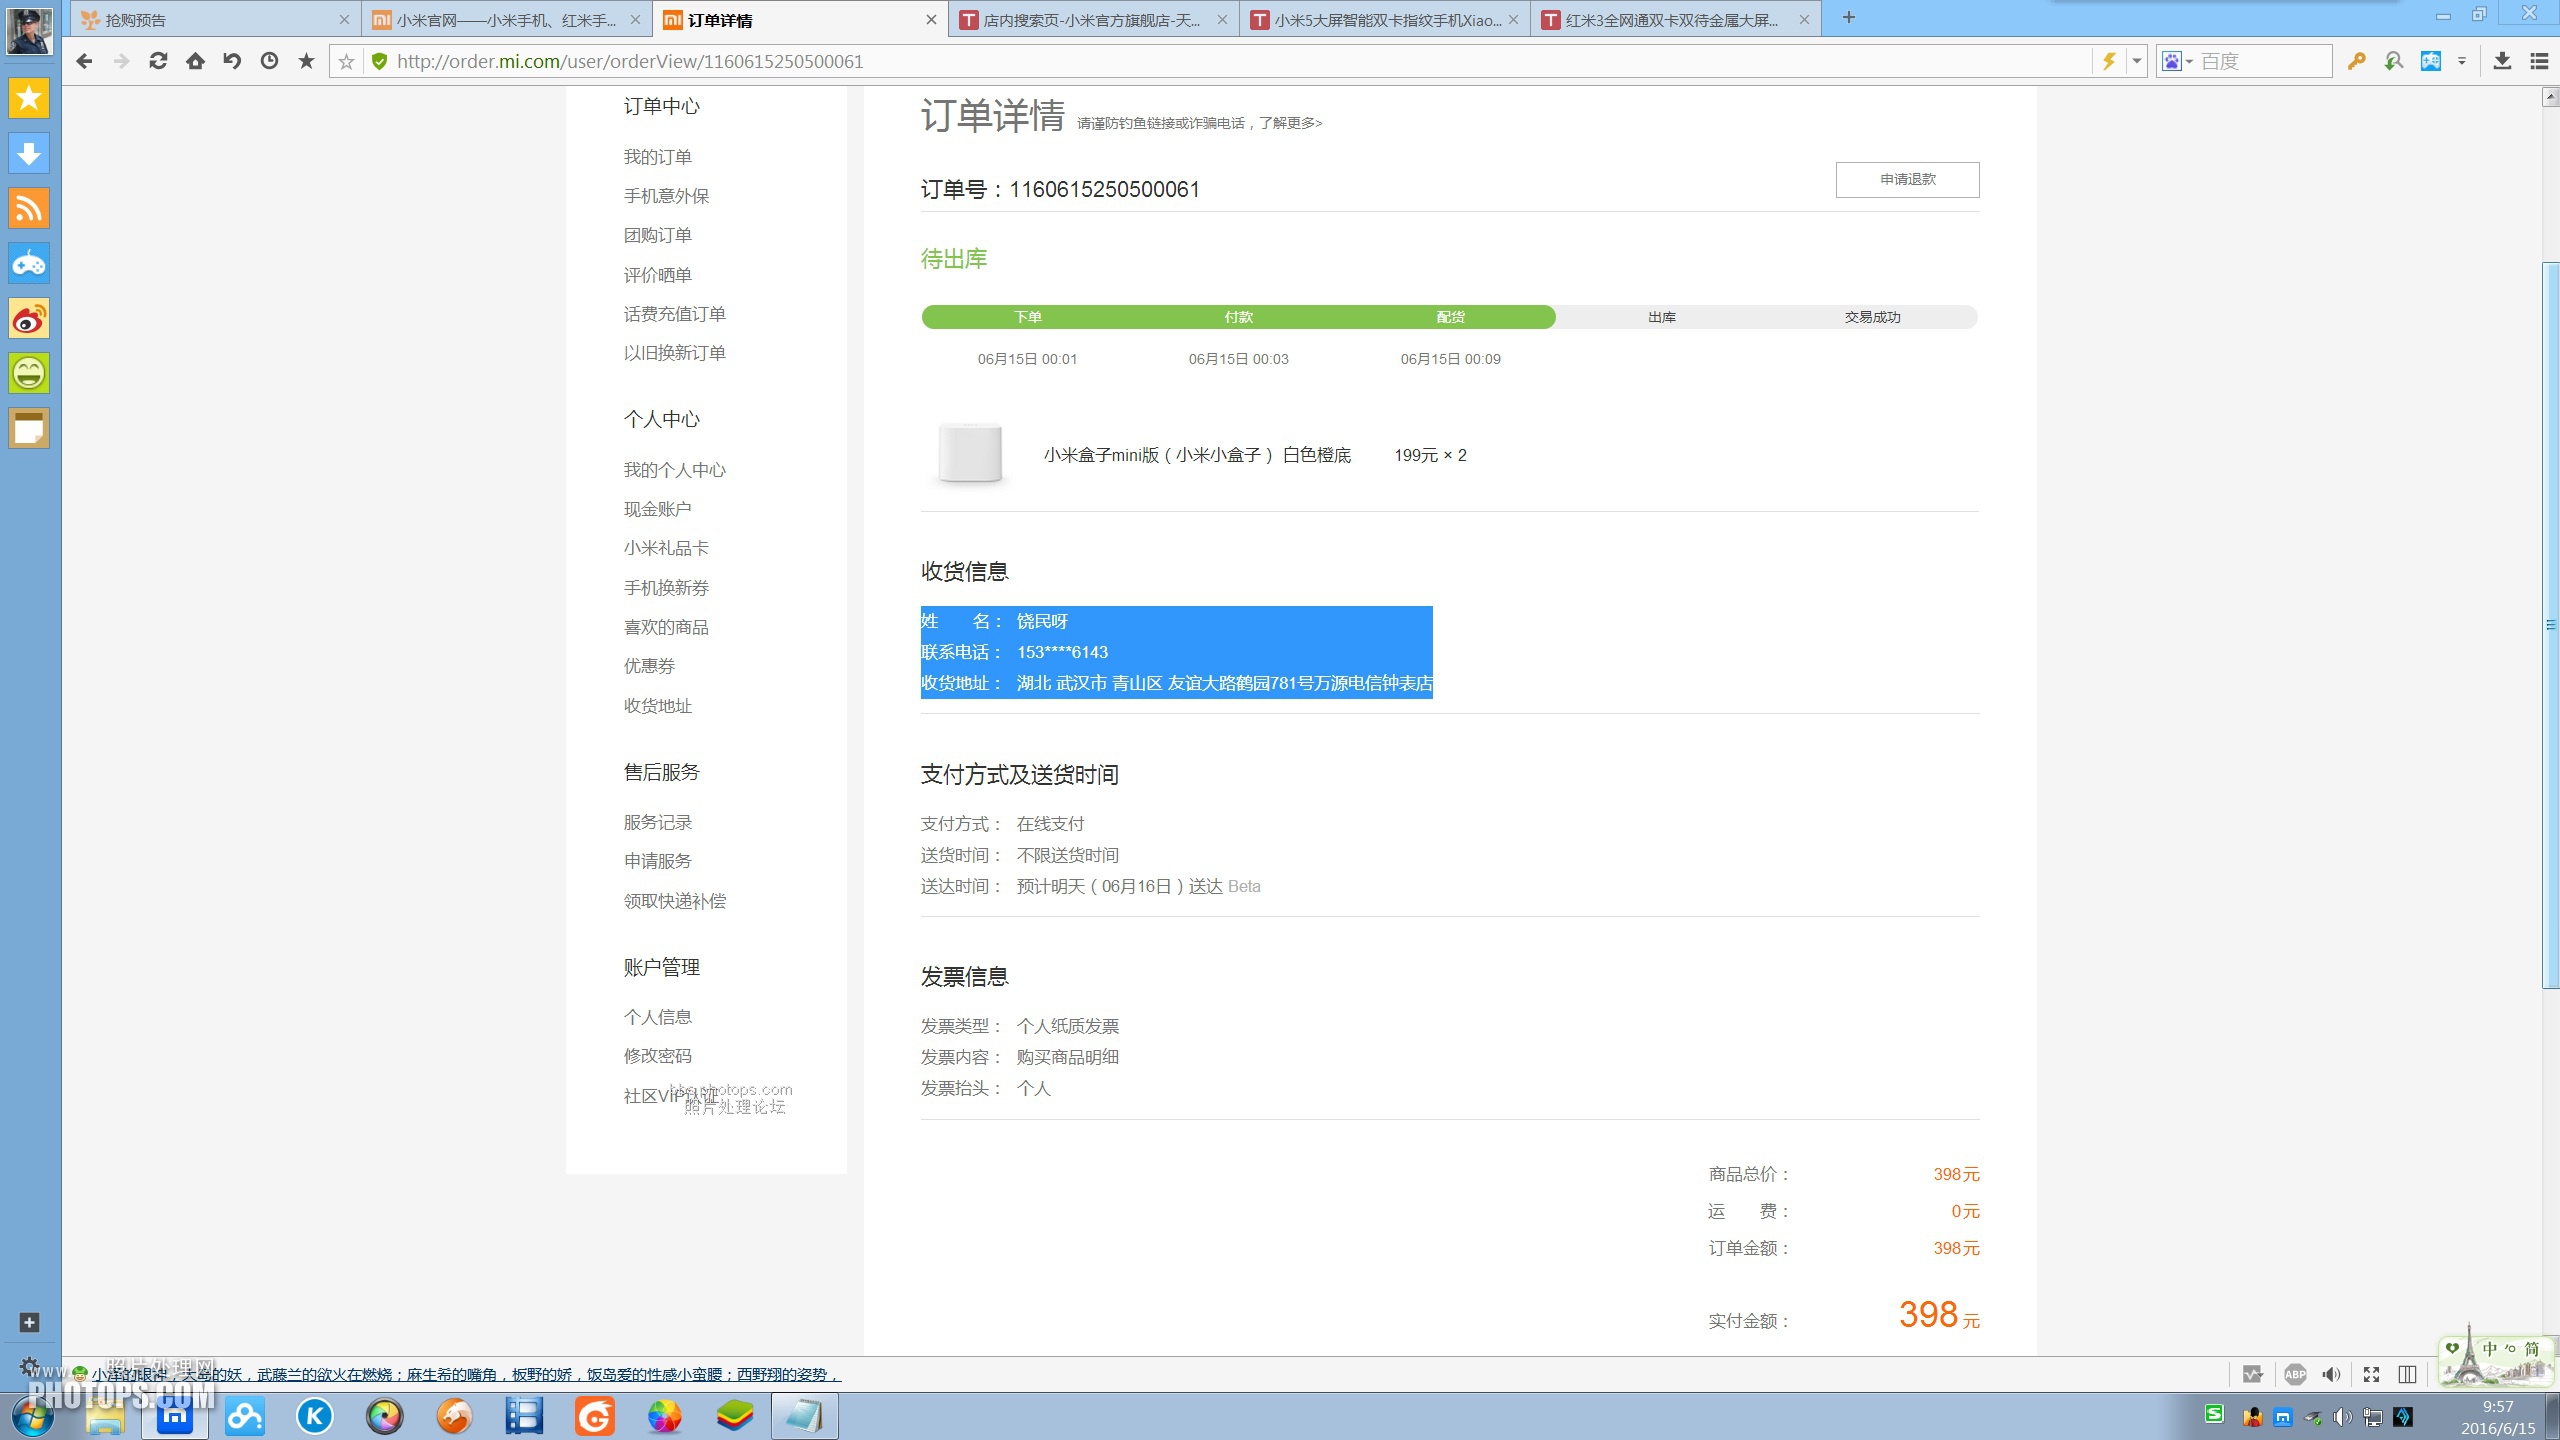Bookmark this page with outline star
This screenshot has height=1440, width=2560.
(x=346, y=62)
